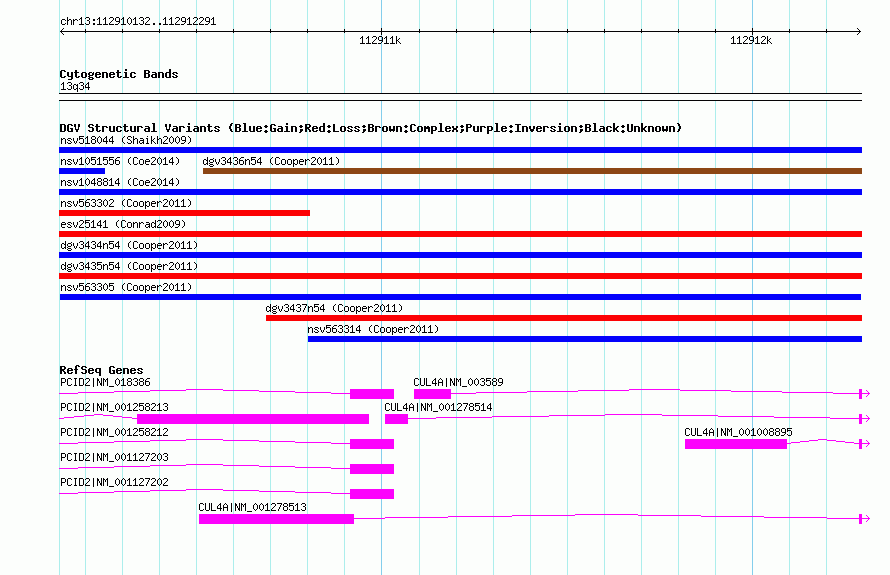Click CUL4A|NM_001278514 transcript label

[x=438, y=407]
